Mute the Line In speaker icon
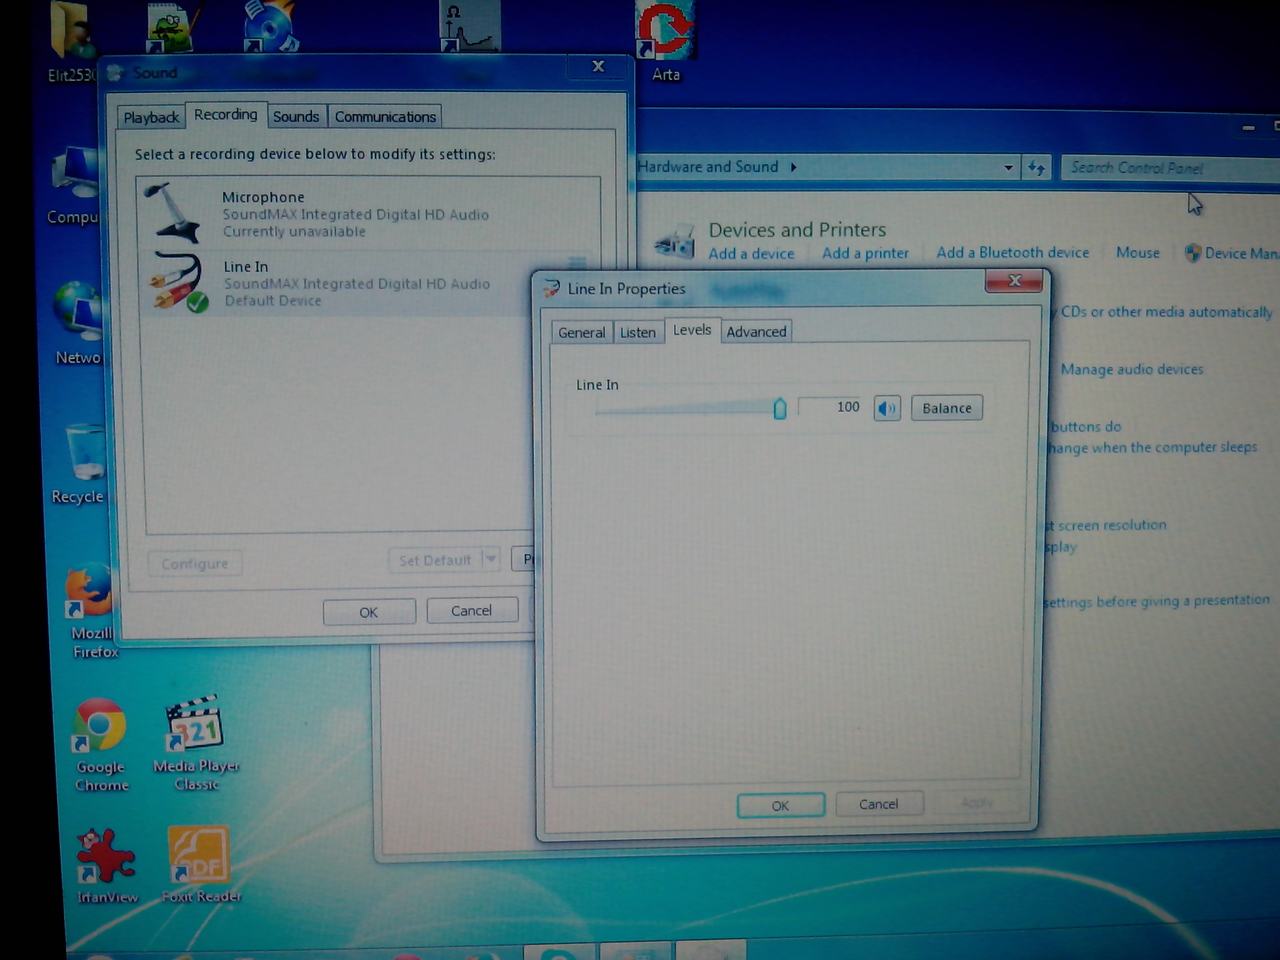Viewport: 1280px width, 960px height. 887,408
